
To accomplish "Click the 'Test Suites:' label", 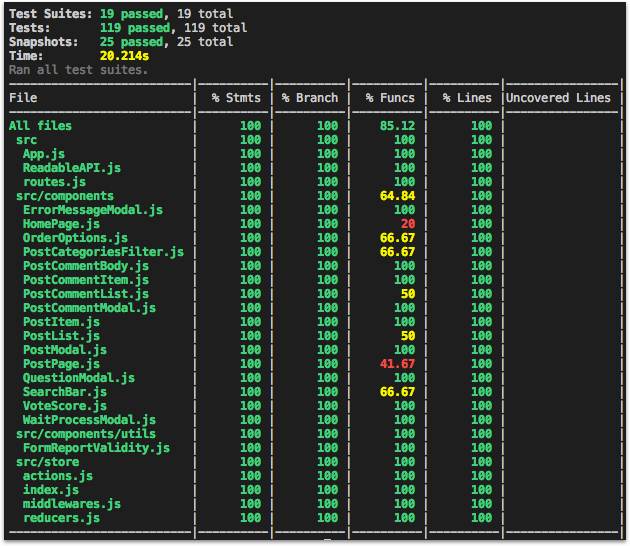I will click(51, 14).
